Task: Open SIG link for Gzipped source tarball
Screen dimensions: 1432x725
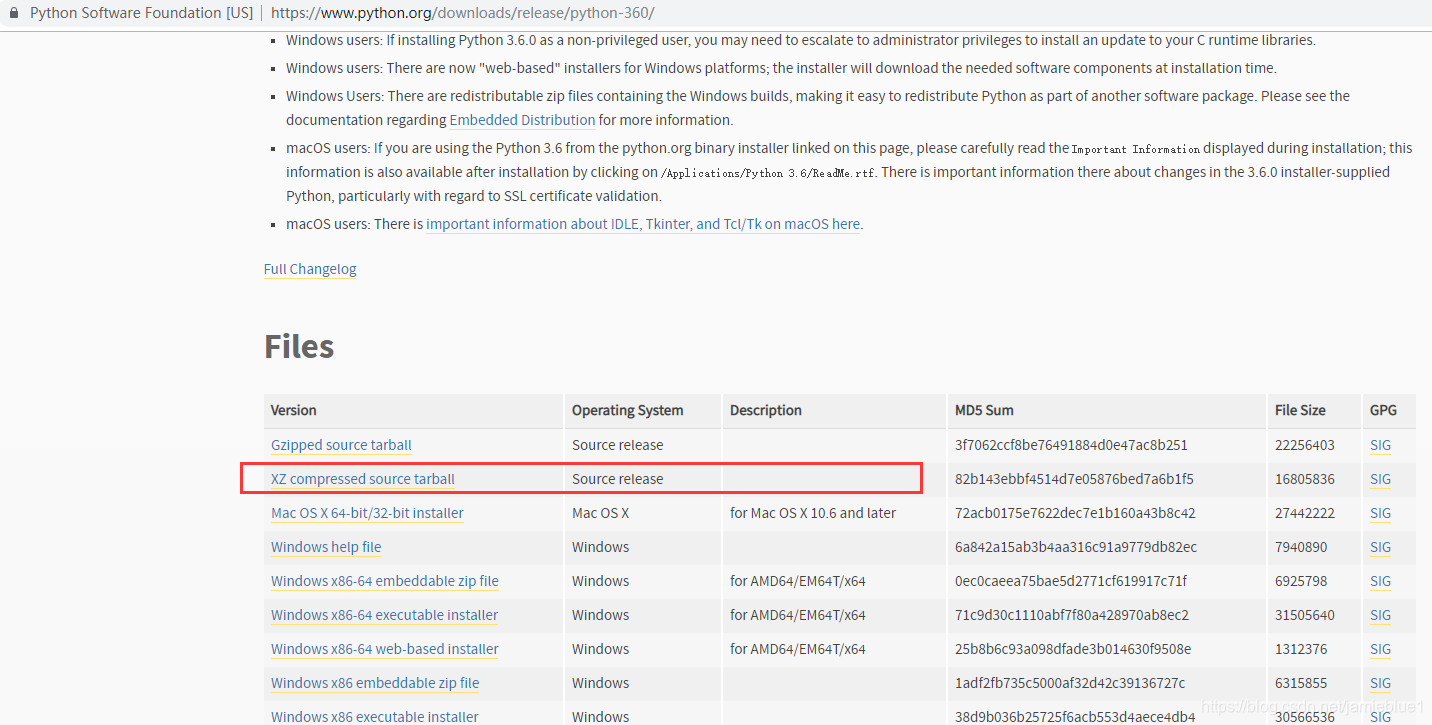Action: coord(1380,445)
